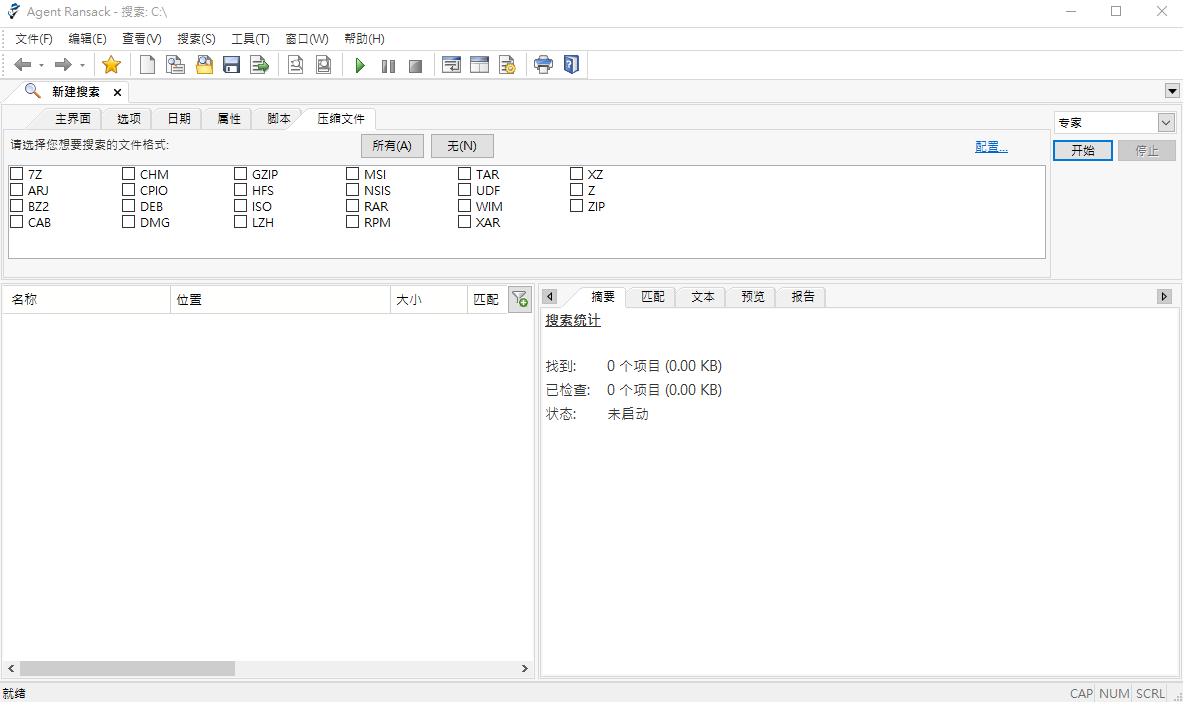
Task: Check the ZIP archive format checkbox
Action: (x=577, y=206)
